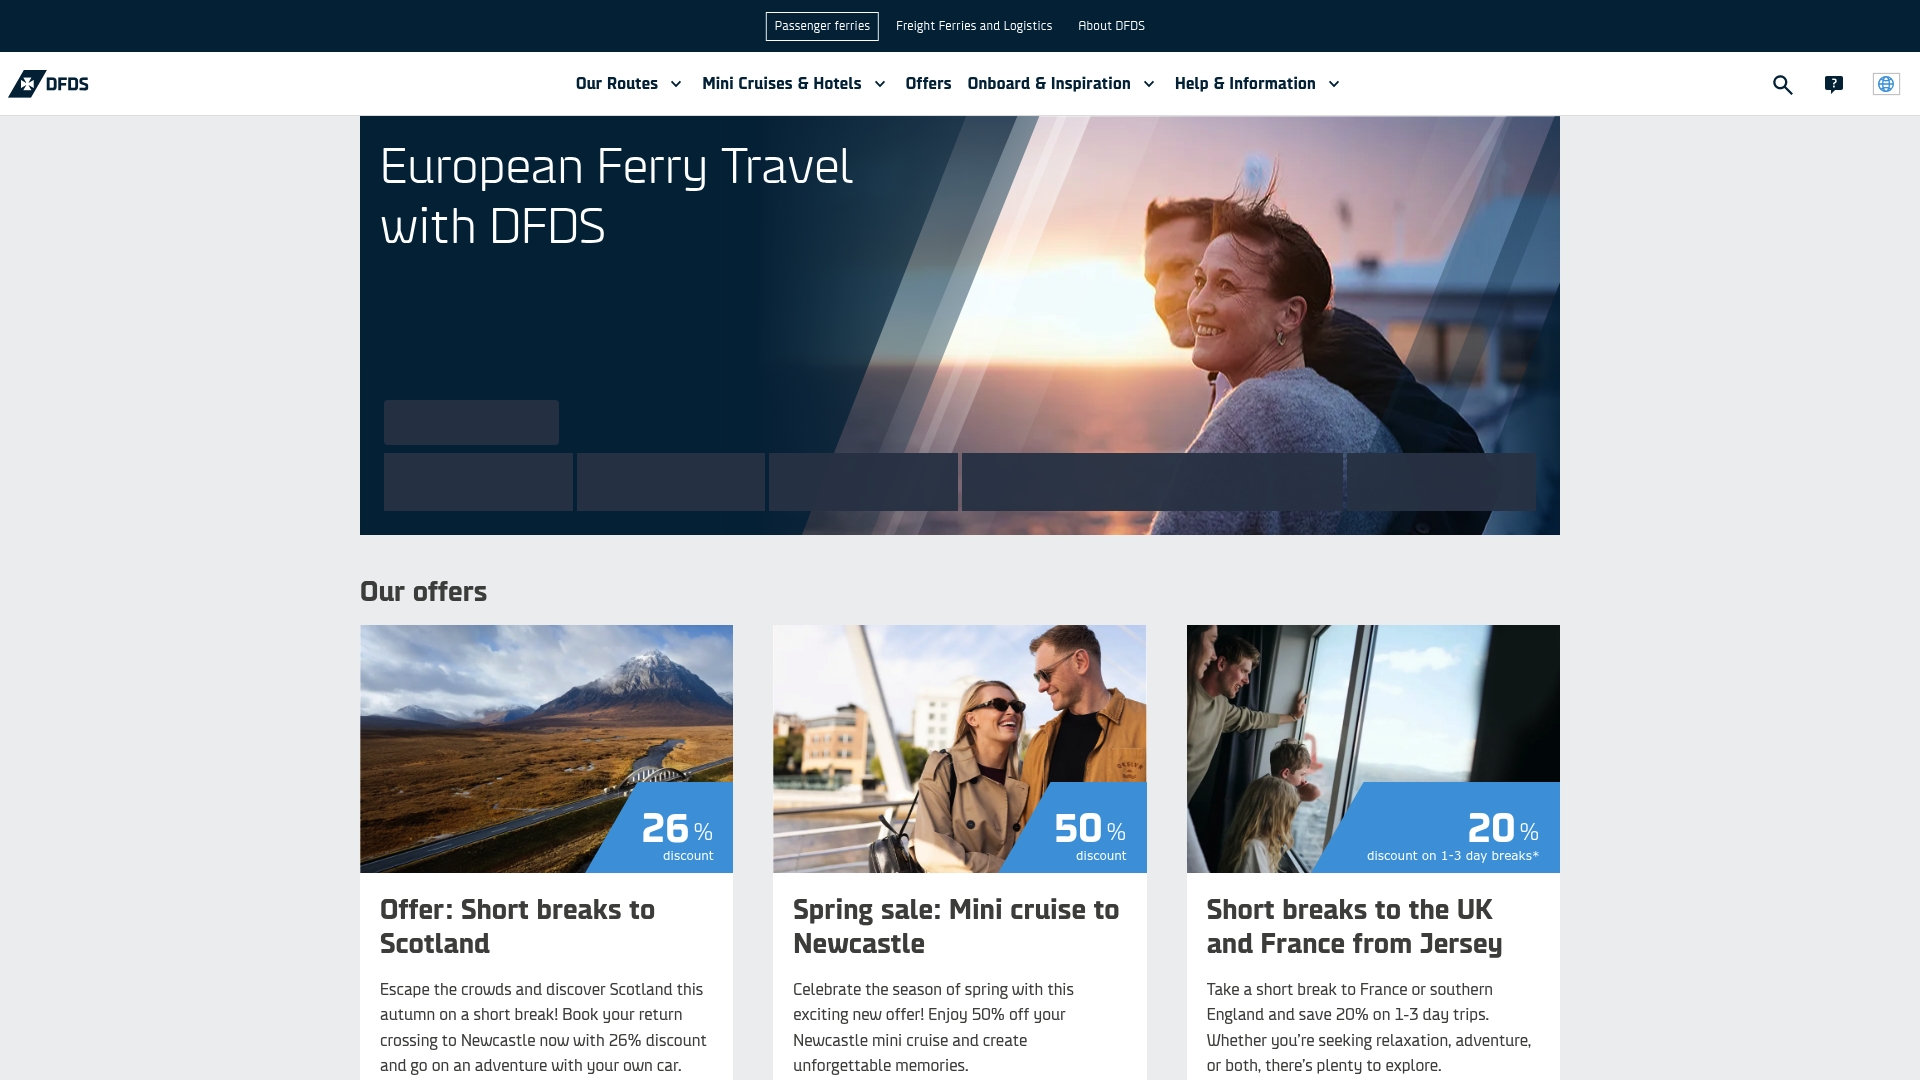The width and height of the screenshot is (1920, 1080).
Task: Click the DFDS logo to go home
Action: point(50,84)
